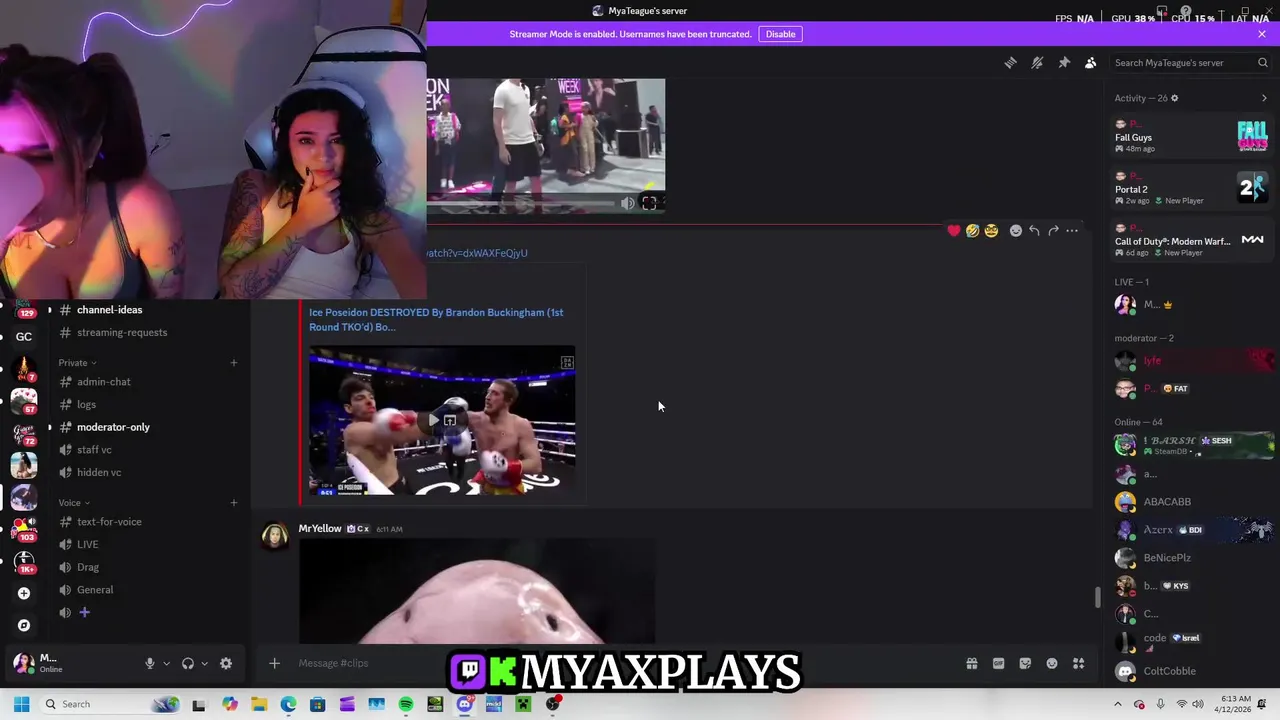Image resolution: width=1280 pixels, height=720 pixels.
Task: Dismiss the Streamer Mode banner
Action: pyautogui.click(x=1262, y=34)
